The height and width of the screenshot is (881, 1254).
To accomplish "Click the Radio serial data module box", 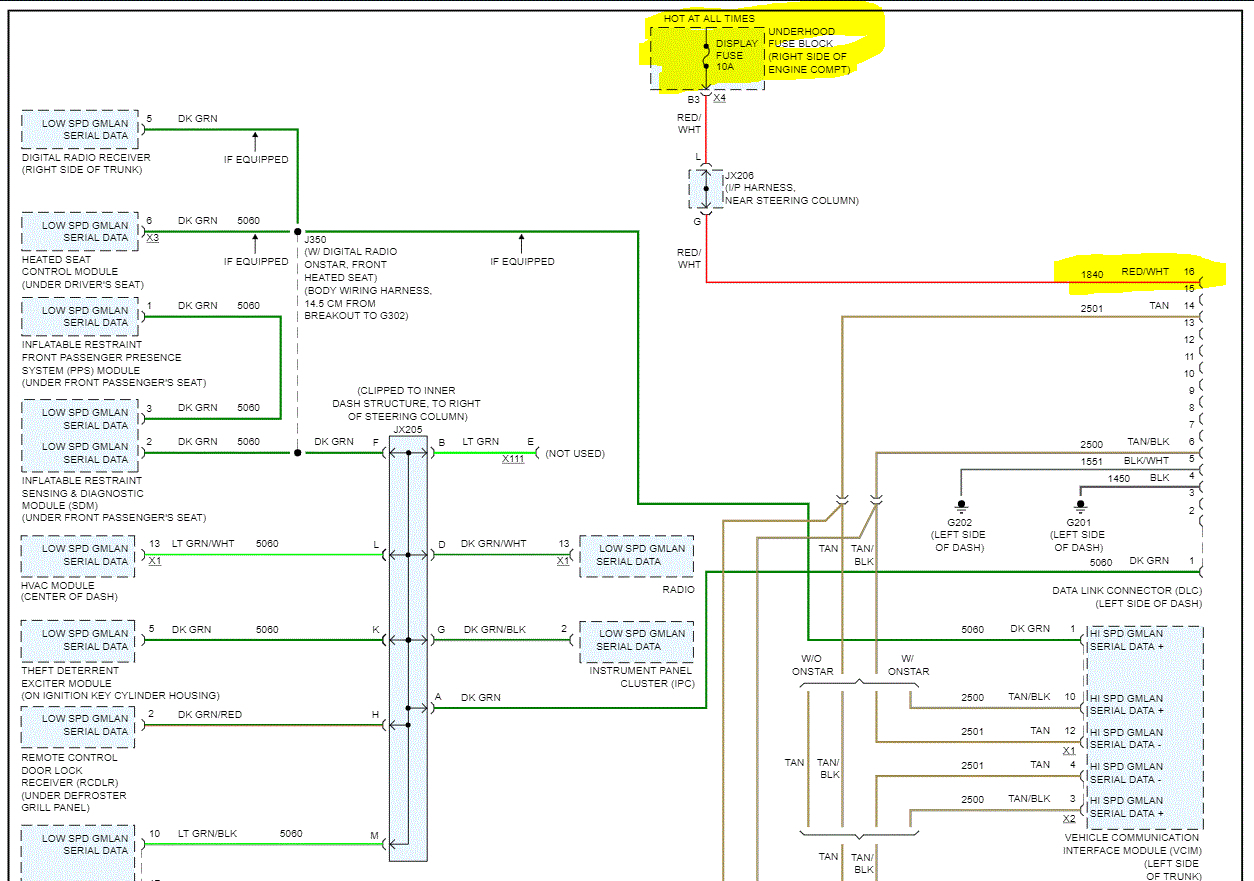I will pyautogui.click(x=636, y=555).
